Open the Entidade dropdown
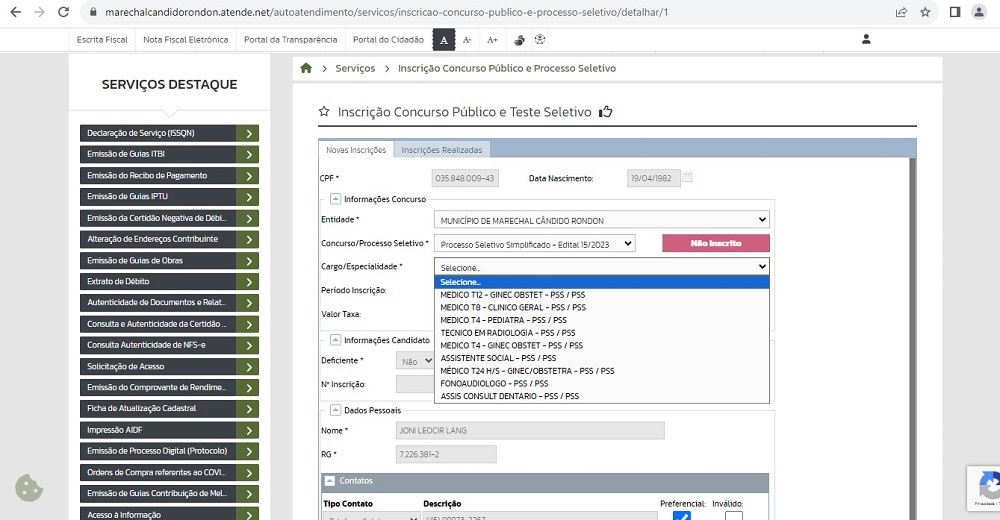The height and width of the screenshot is (520, 1000). (x=601, y=220)
